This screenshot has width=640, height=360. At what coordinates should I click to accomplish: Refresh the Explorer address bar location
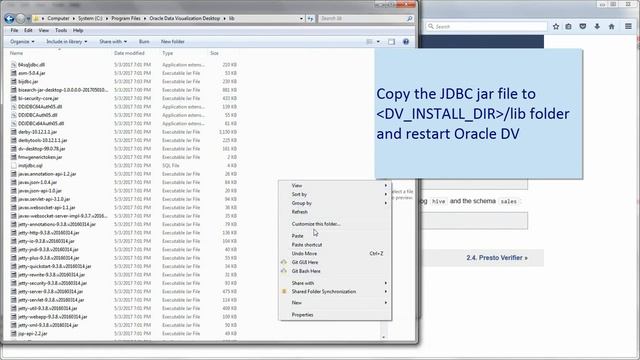311,18
